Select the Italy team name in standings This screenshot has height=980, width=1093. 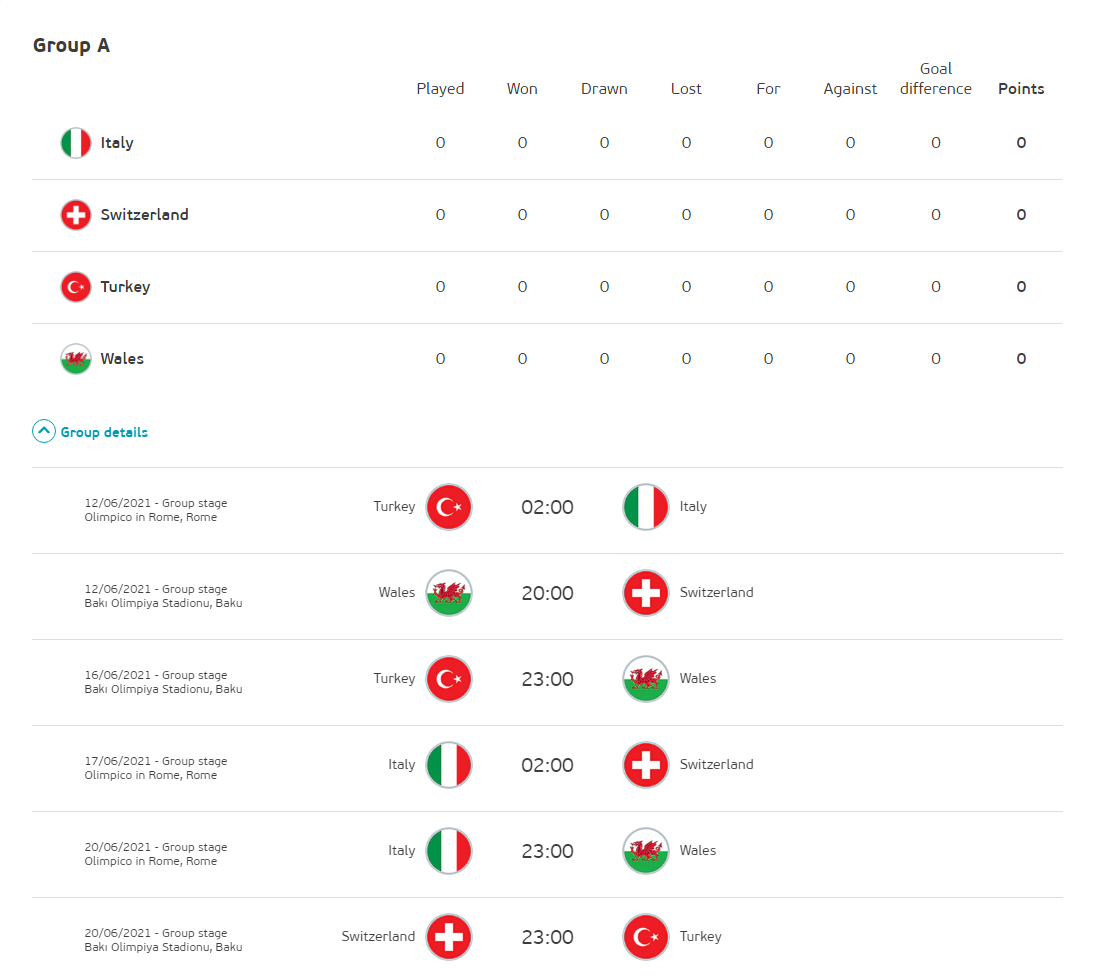pos(117,143)
